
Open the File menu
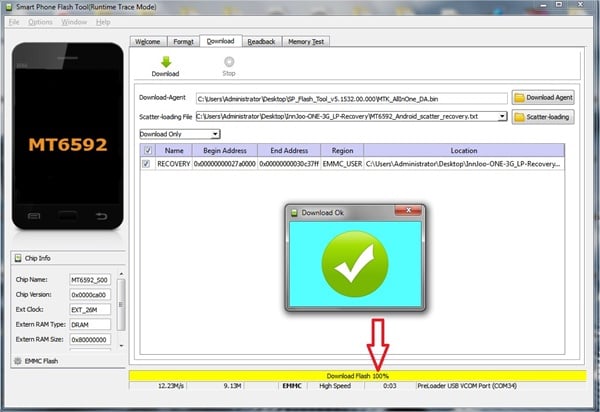pyautogui.click(x=14, y=22)
